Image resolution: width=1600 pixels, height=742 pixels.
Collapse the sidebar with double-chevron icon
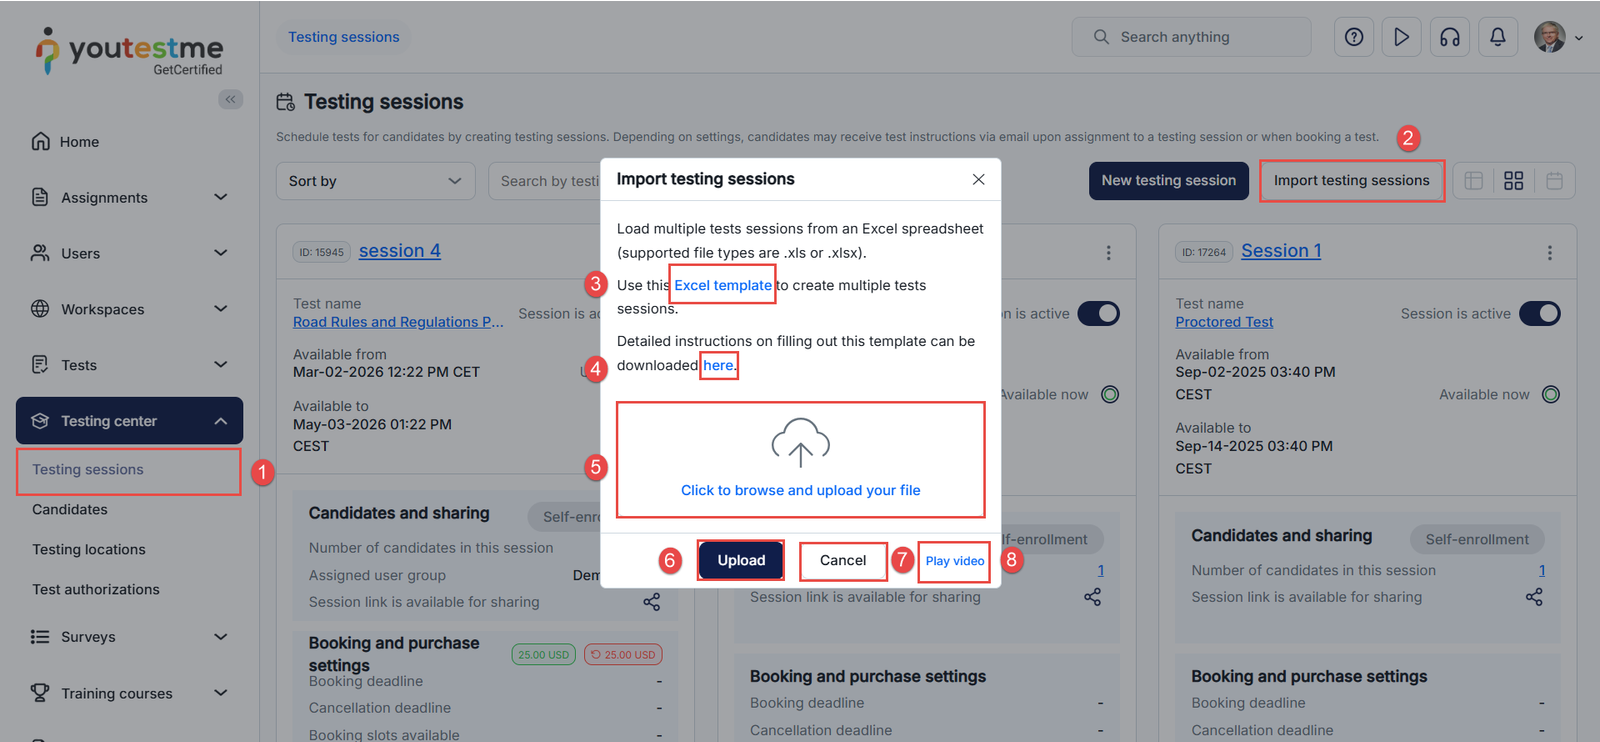(230, 99)
